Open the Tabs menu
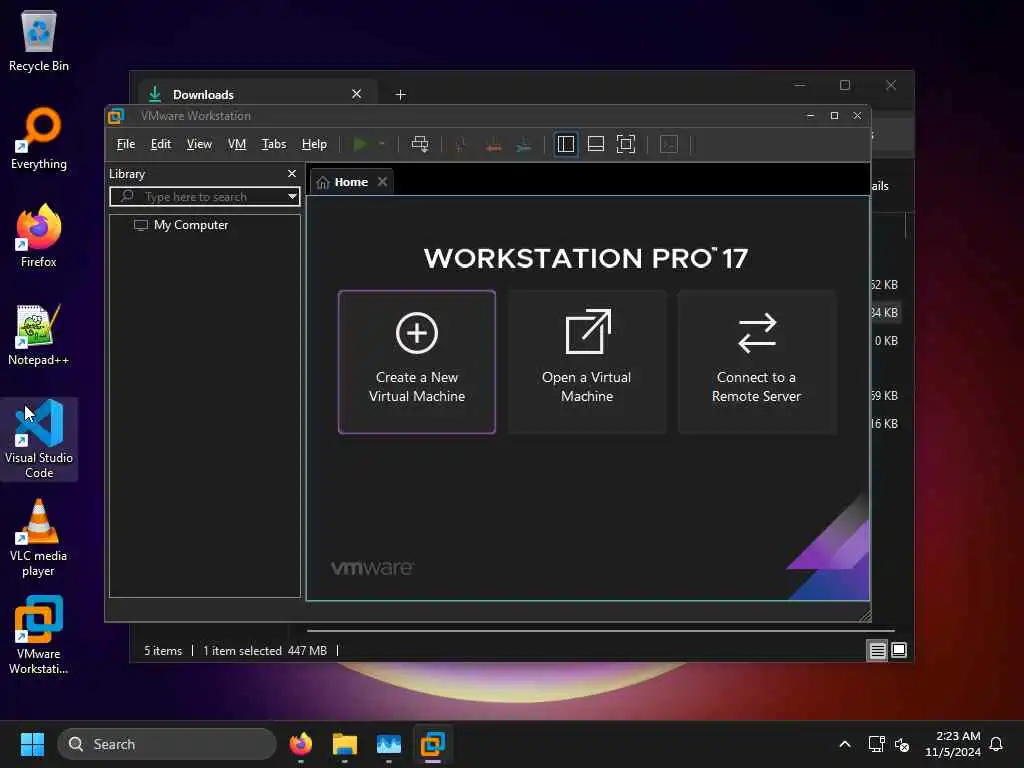 click(274, 144)
